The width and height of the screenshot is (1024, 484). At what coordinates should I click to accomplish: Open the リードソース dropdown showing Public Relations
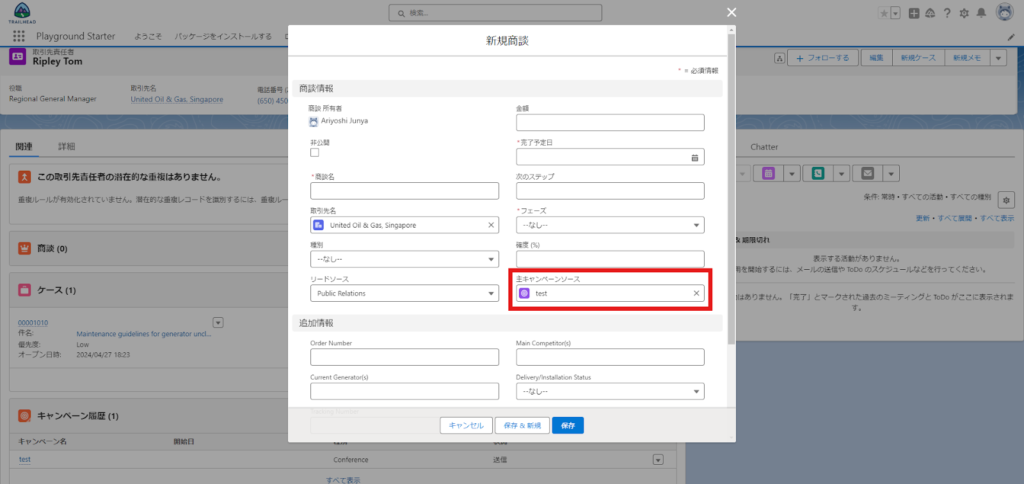pyautogui.click(x=404, y=293)
